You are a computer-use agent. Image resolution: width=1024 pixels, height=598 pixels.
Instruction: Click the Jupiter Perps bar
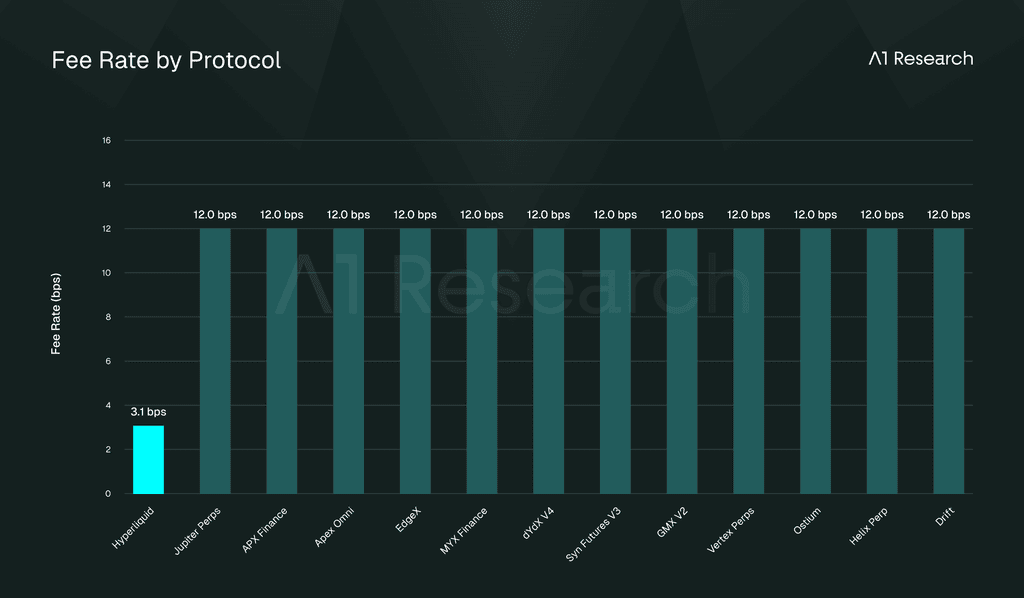point(215,361)
